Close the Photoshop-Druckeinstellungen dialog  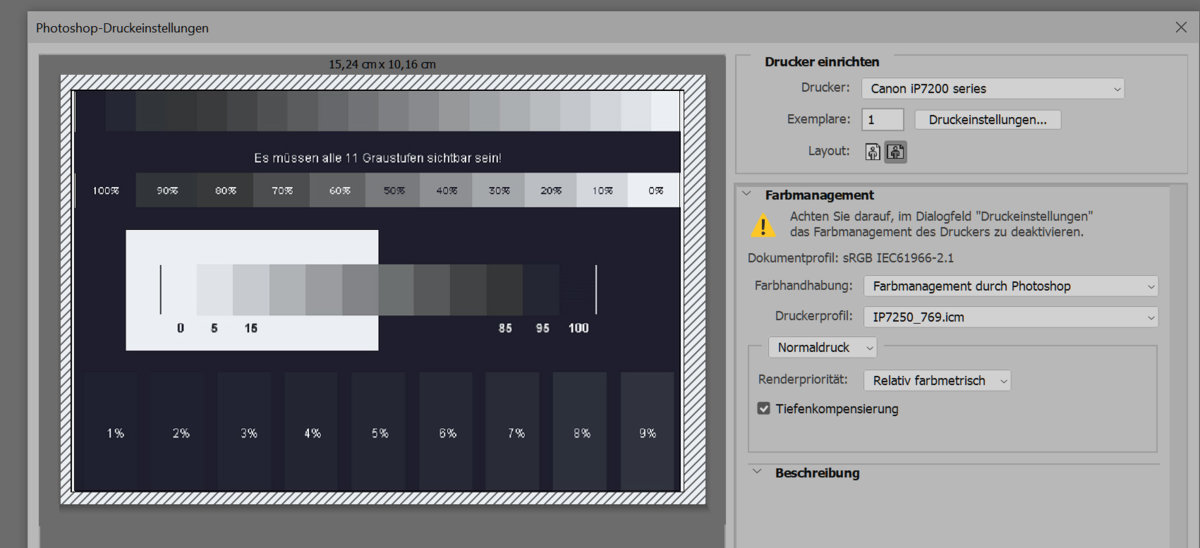(x=1181, y=27)
